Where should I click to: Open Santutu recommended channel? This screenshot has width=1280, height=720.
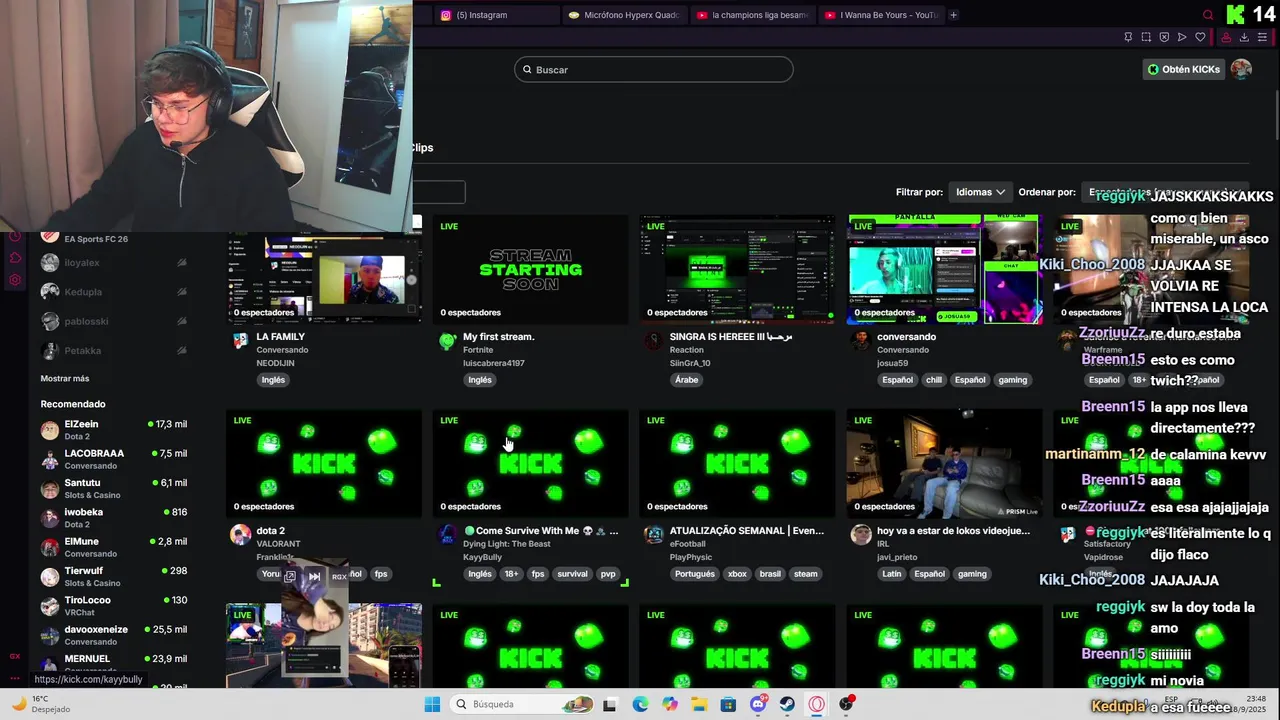(x=113, y=489)
